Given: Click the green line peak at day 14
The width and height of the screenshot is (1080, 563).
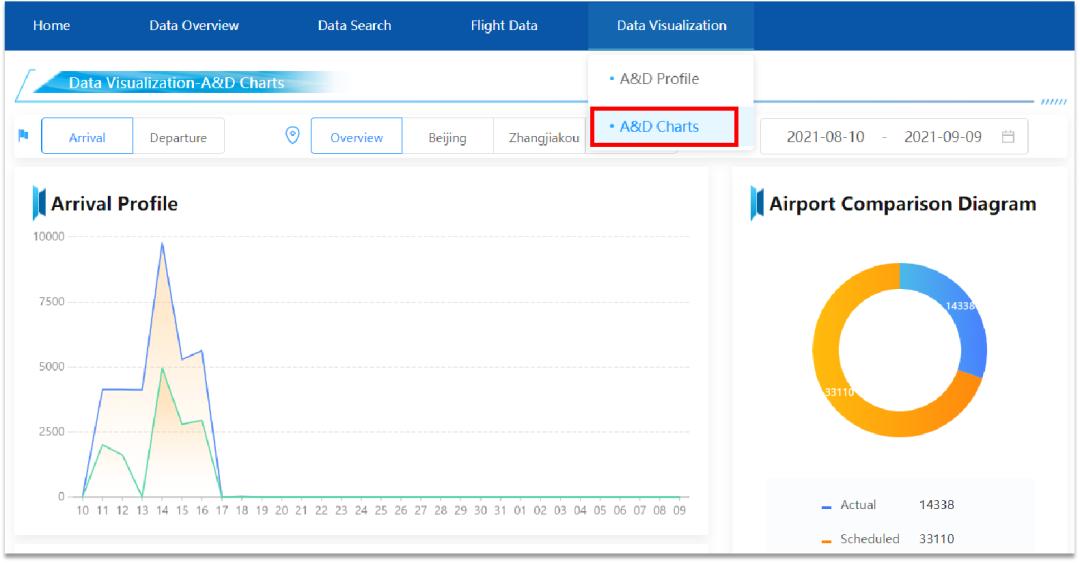Looking at the screenshot, I should [162, 369].
